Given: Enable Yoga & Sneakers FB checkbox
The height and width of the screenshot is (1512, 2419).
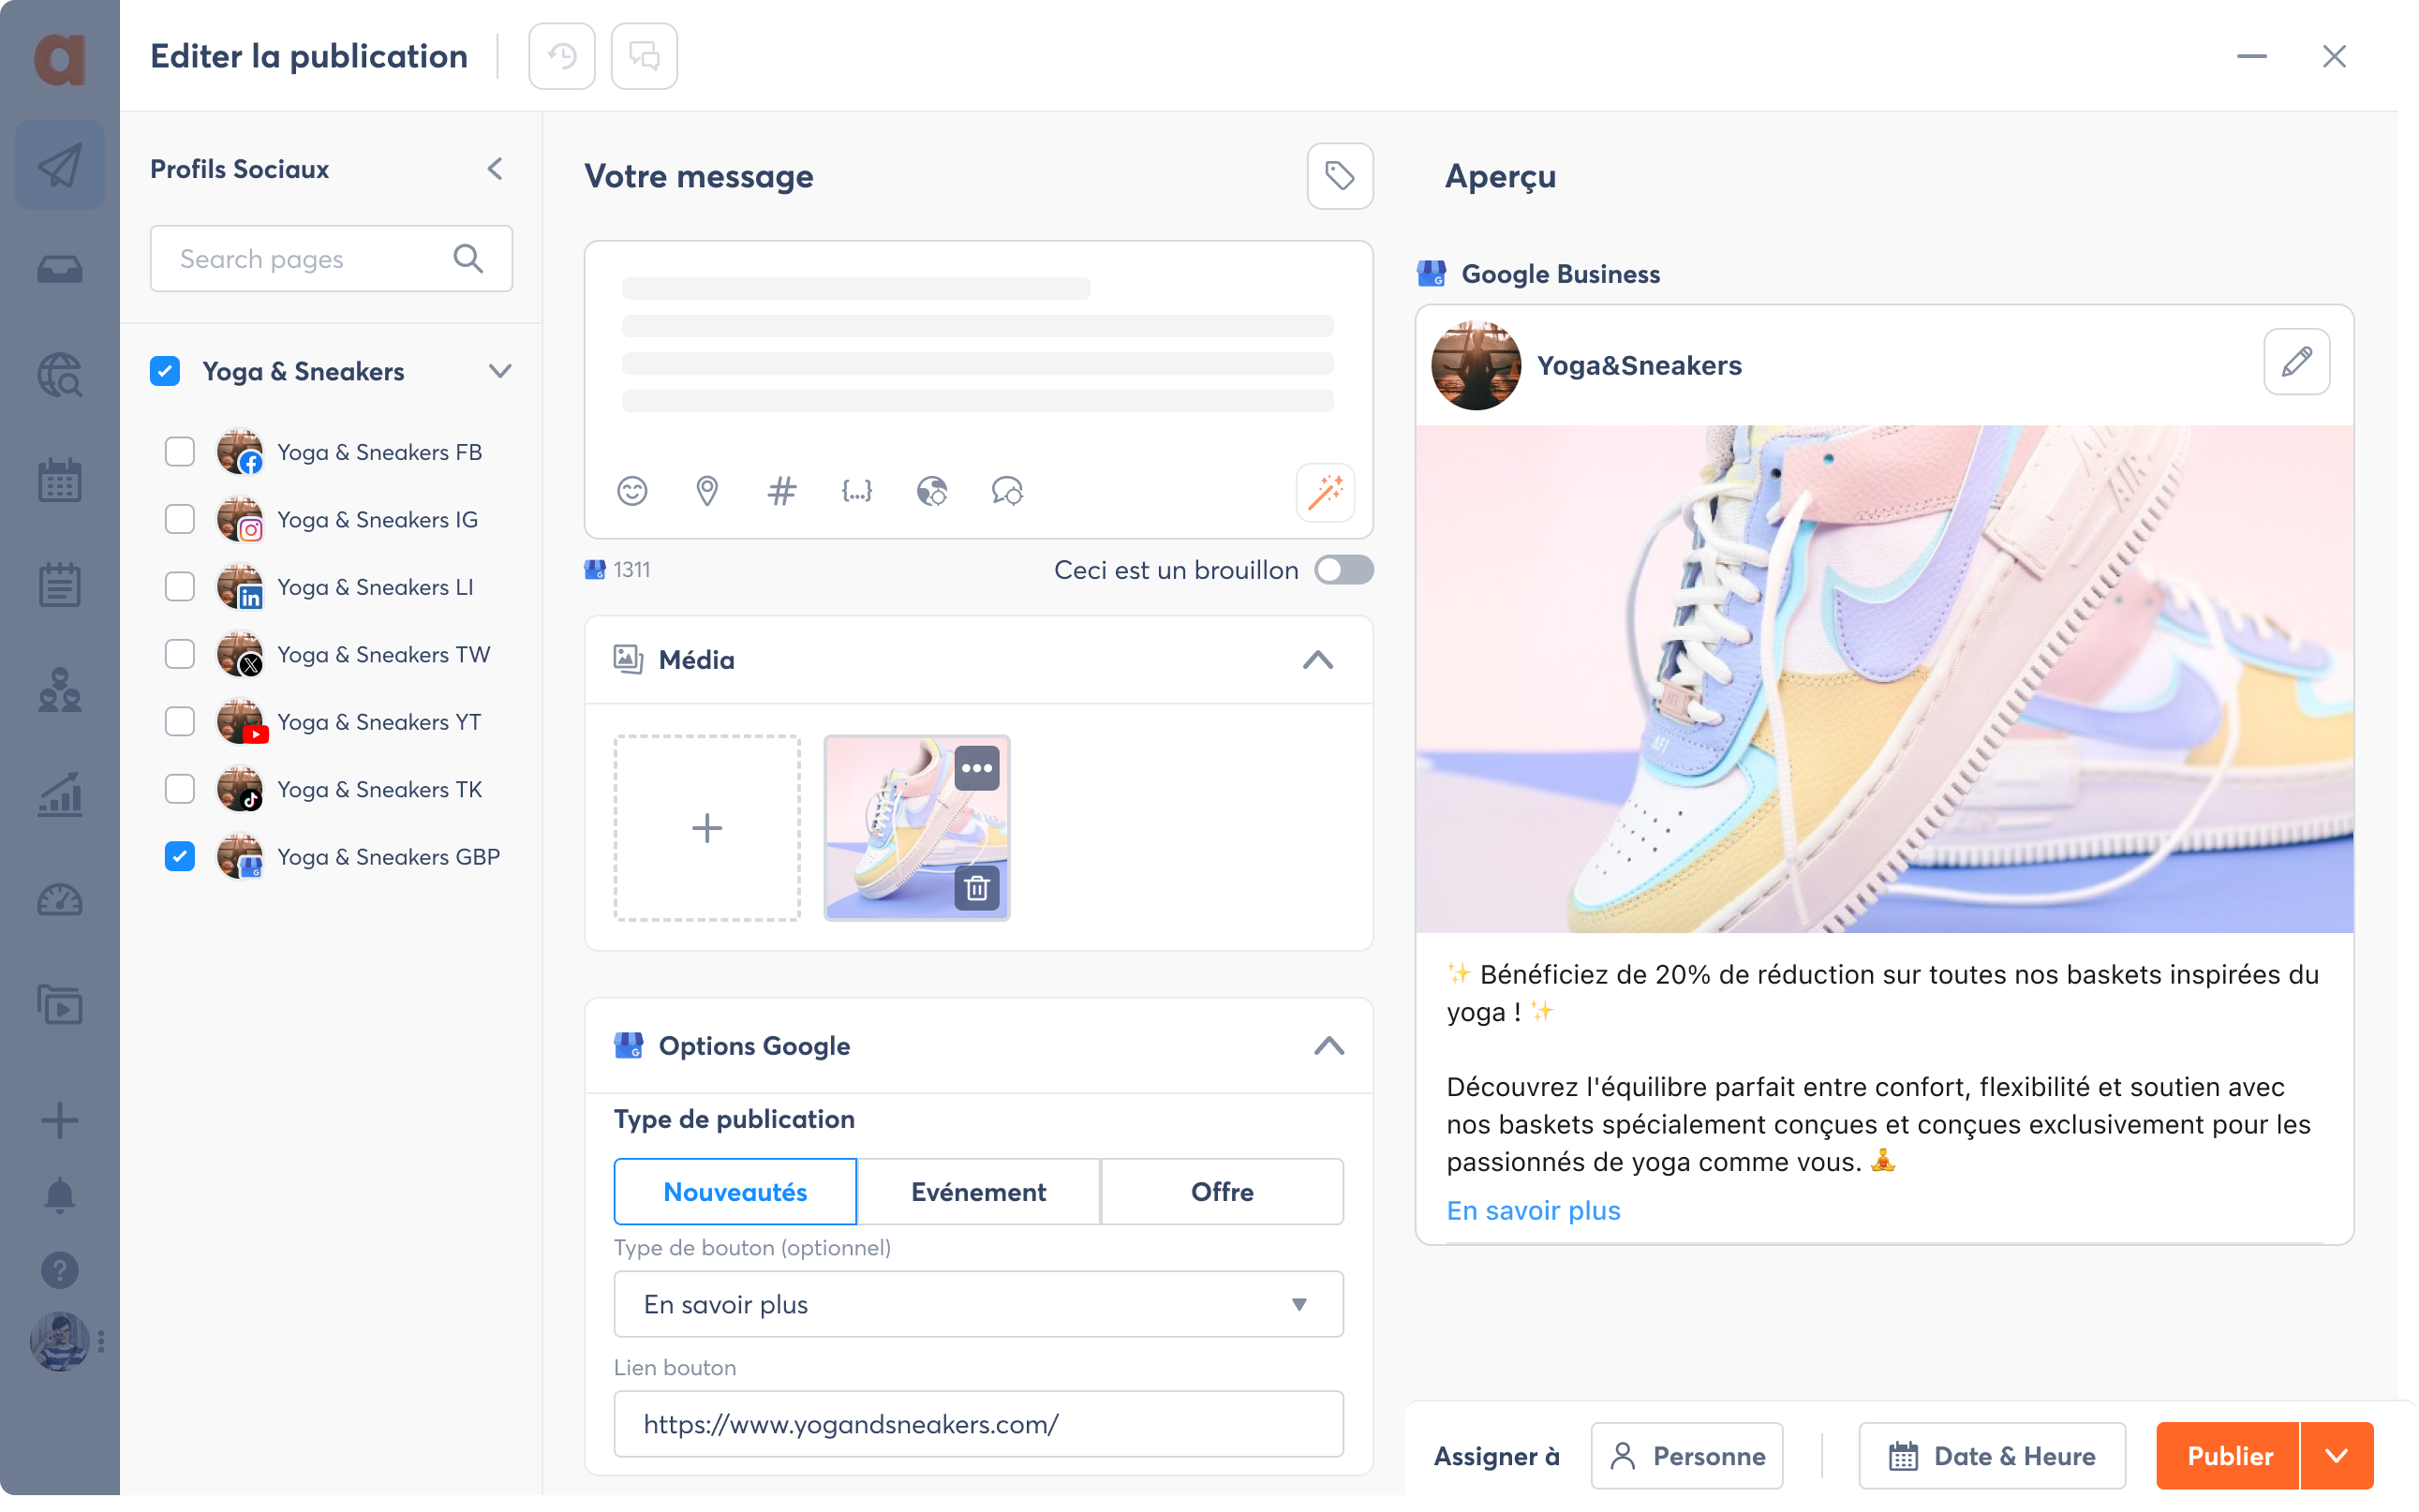Looking at the screenshot, I should coord(181,452).
